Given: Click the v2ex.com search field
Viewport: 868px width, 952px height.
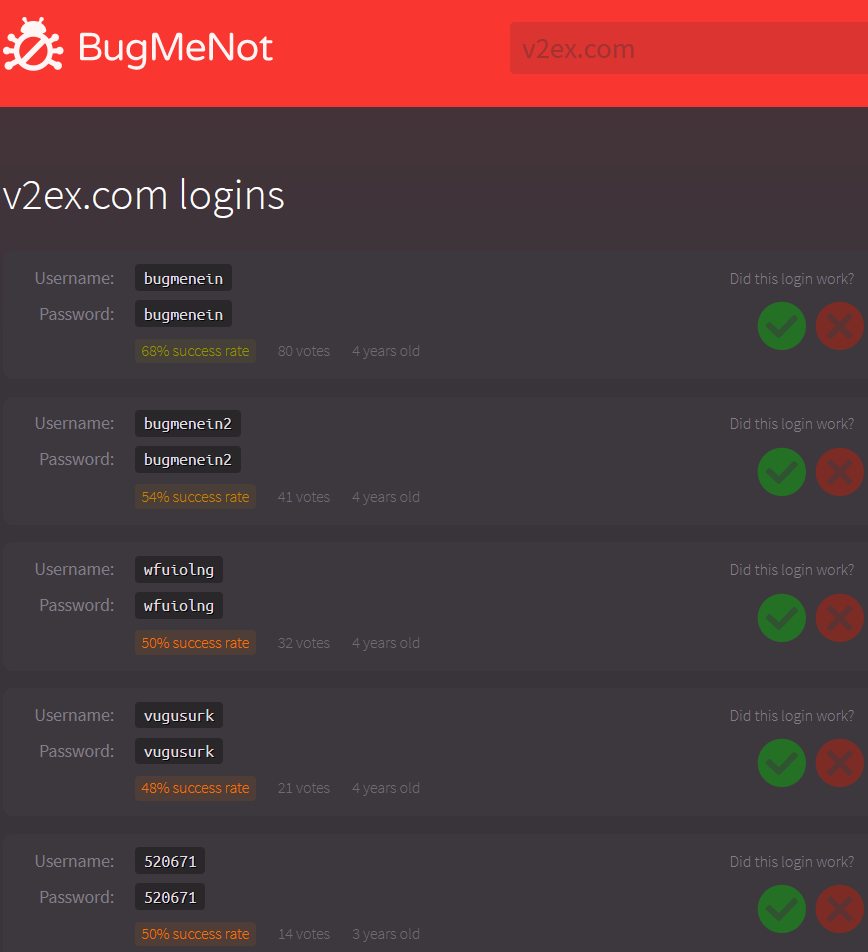Looking at the screenshot, I should tap(688, 49).
